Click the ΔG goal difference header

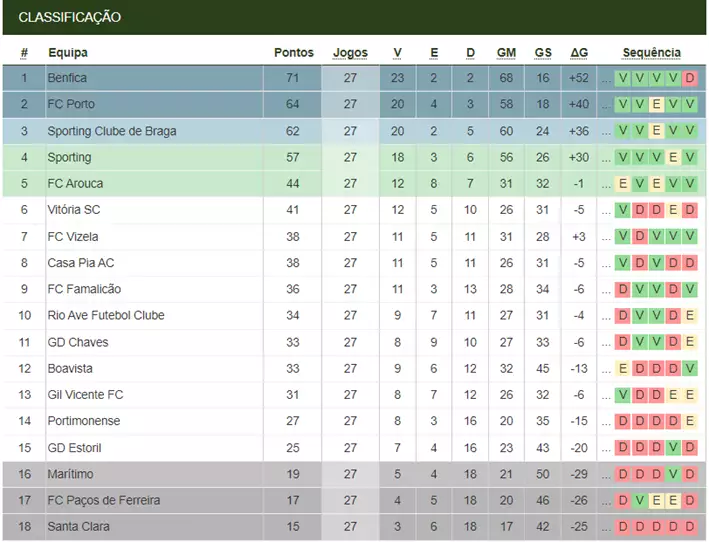coord(579,53)
